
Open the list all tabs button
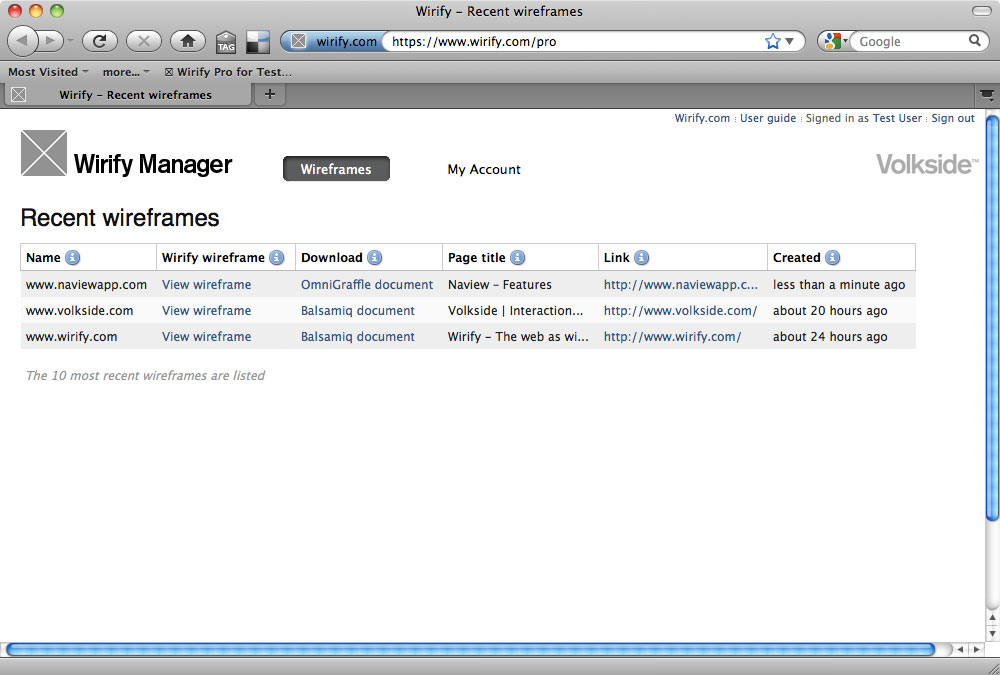[x=987, y=95]
